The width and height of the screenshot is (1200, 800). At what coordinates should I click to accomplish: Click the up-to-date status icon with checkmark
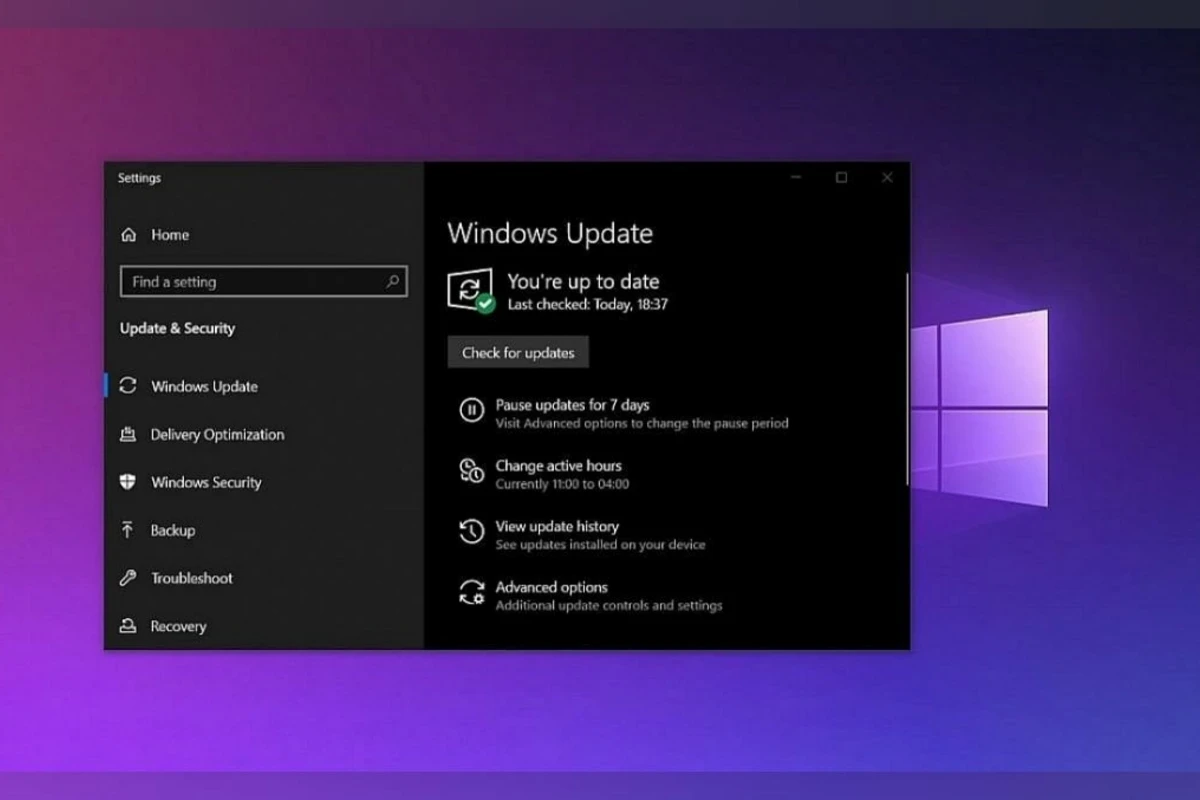point(471,291)
